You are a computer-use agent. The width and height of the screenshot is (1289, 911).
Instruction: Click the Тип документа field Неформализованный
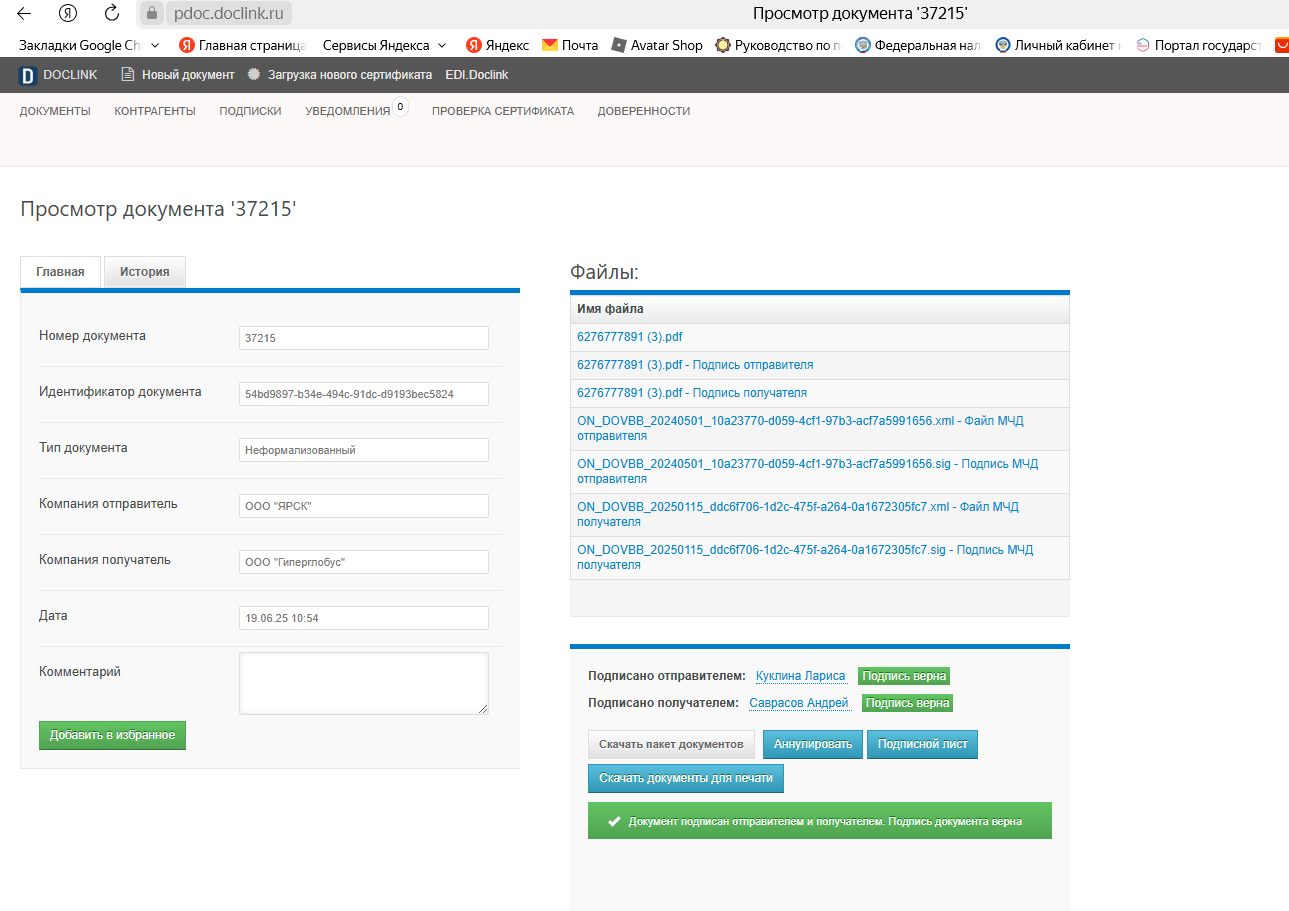(364, 450)
